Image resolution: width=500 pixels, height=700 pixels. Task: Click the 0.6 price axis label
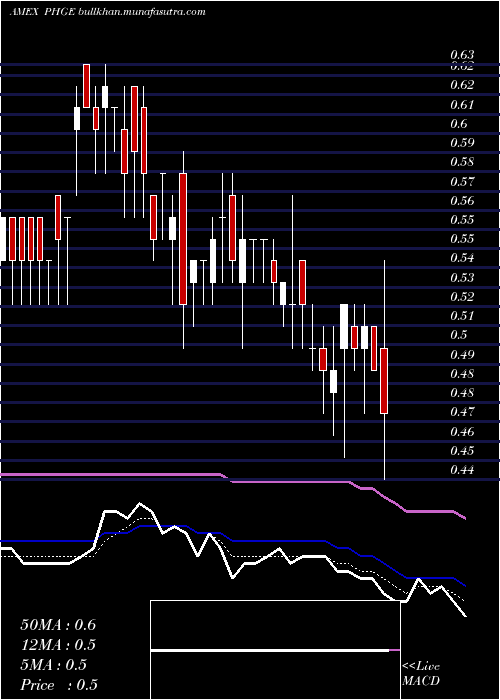(x=459, y=124)
